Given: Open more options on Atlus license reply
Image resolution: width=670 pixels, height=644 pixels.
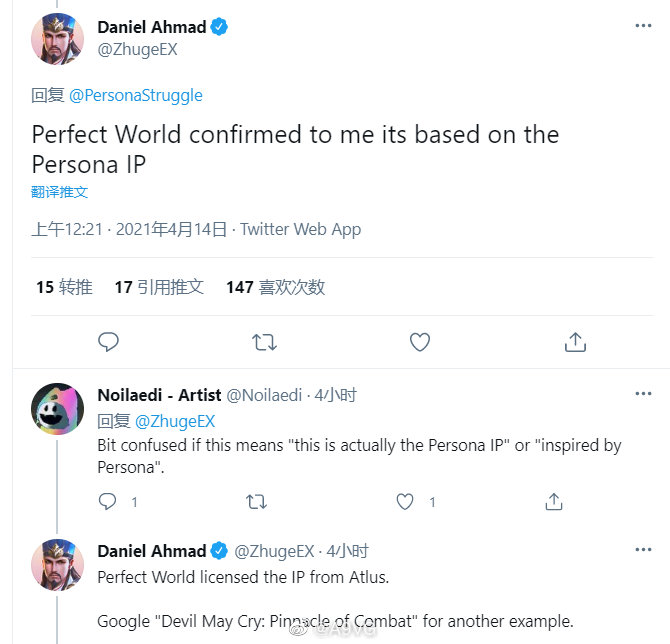Looking at the screenshot, I should [x=643, y=550].
